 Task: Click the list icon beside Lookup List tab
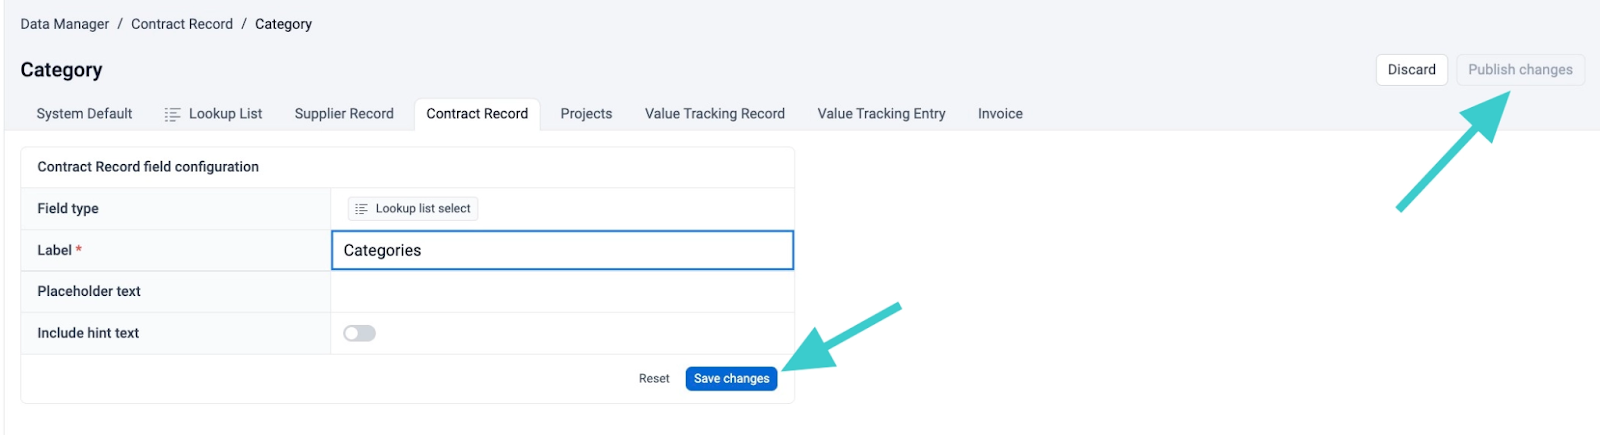pos(172,114)
